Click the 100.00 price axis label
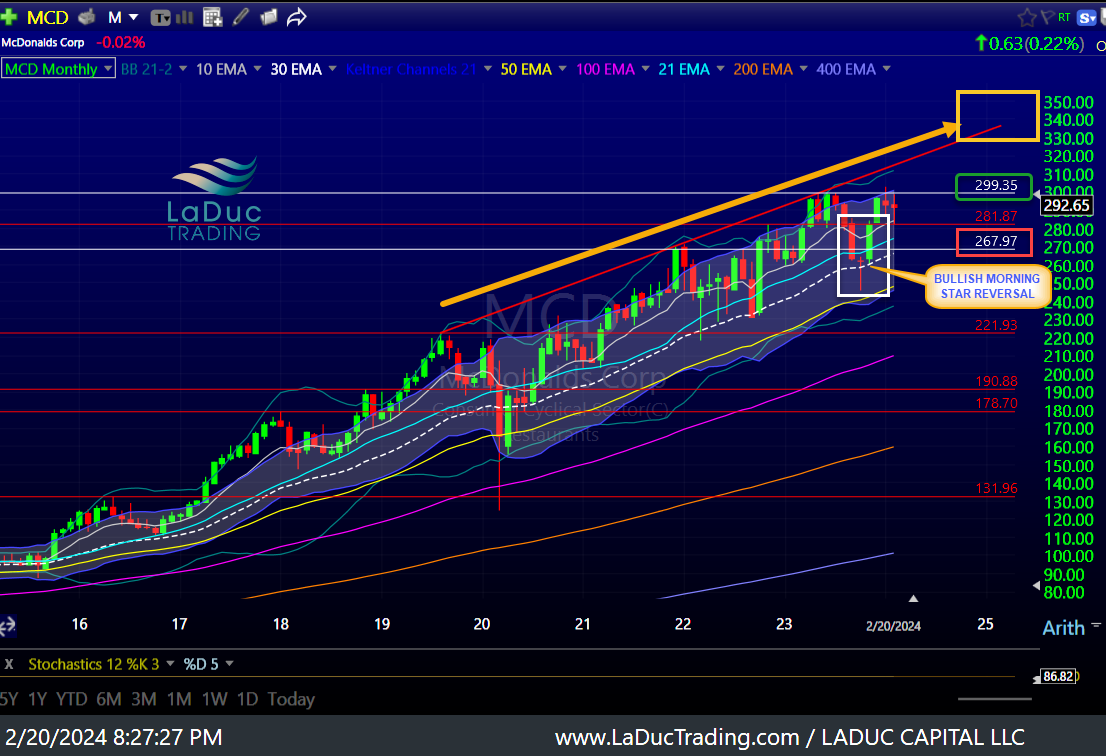 coord(1069,556)
